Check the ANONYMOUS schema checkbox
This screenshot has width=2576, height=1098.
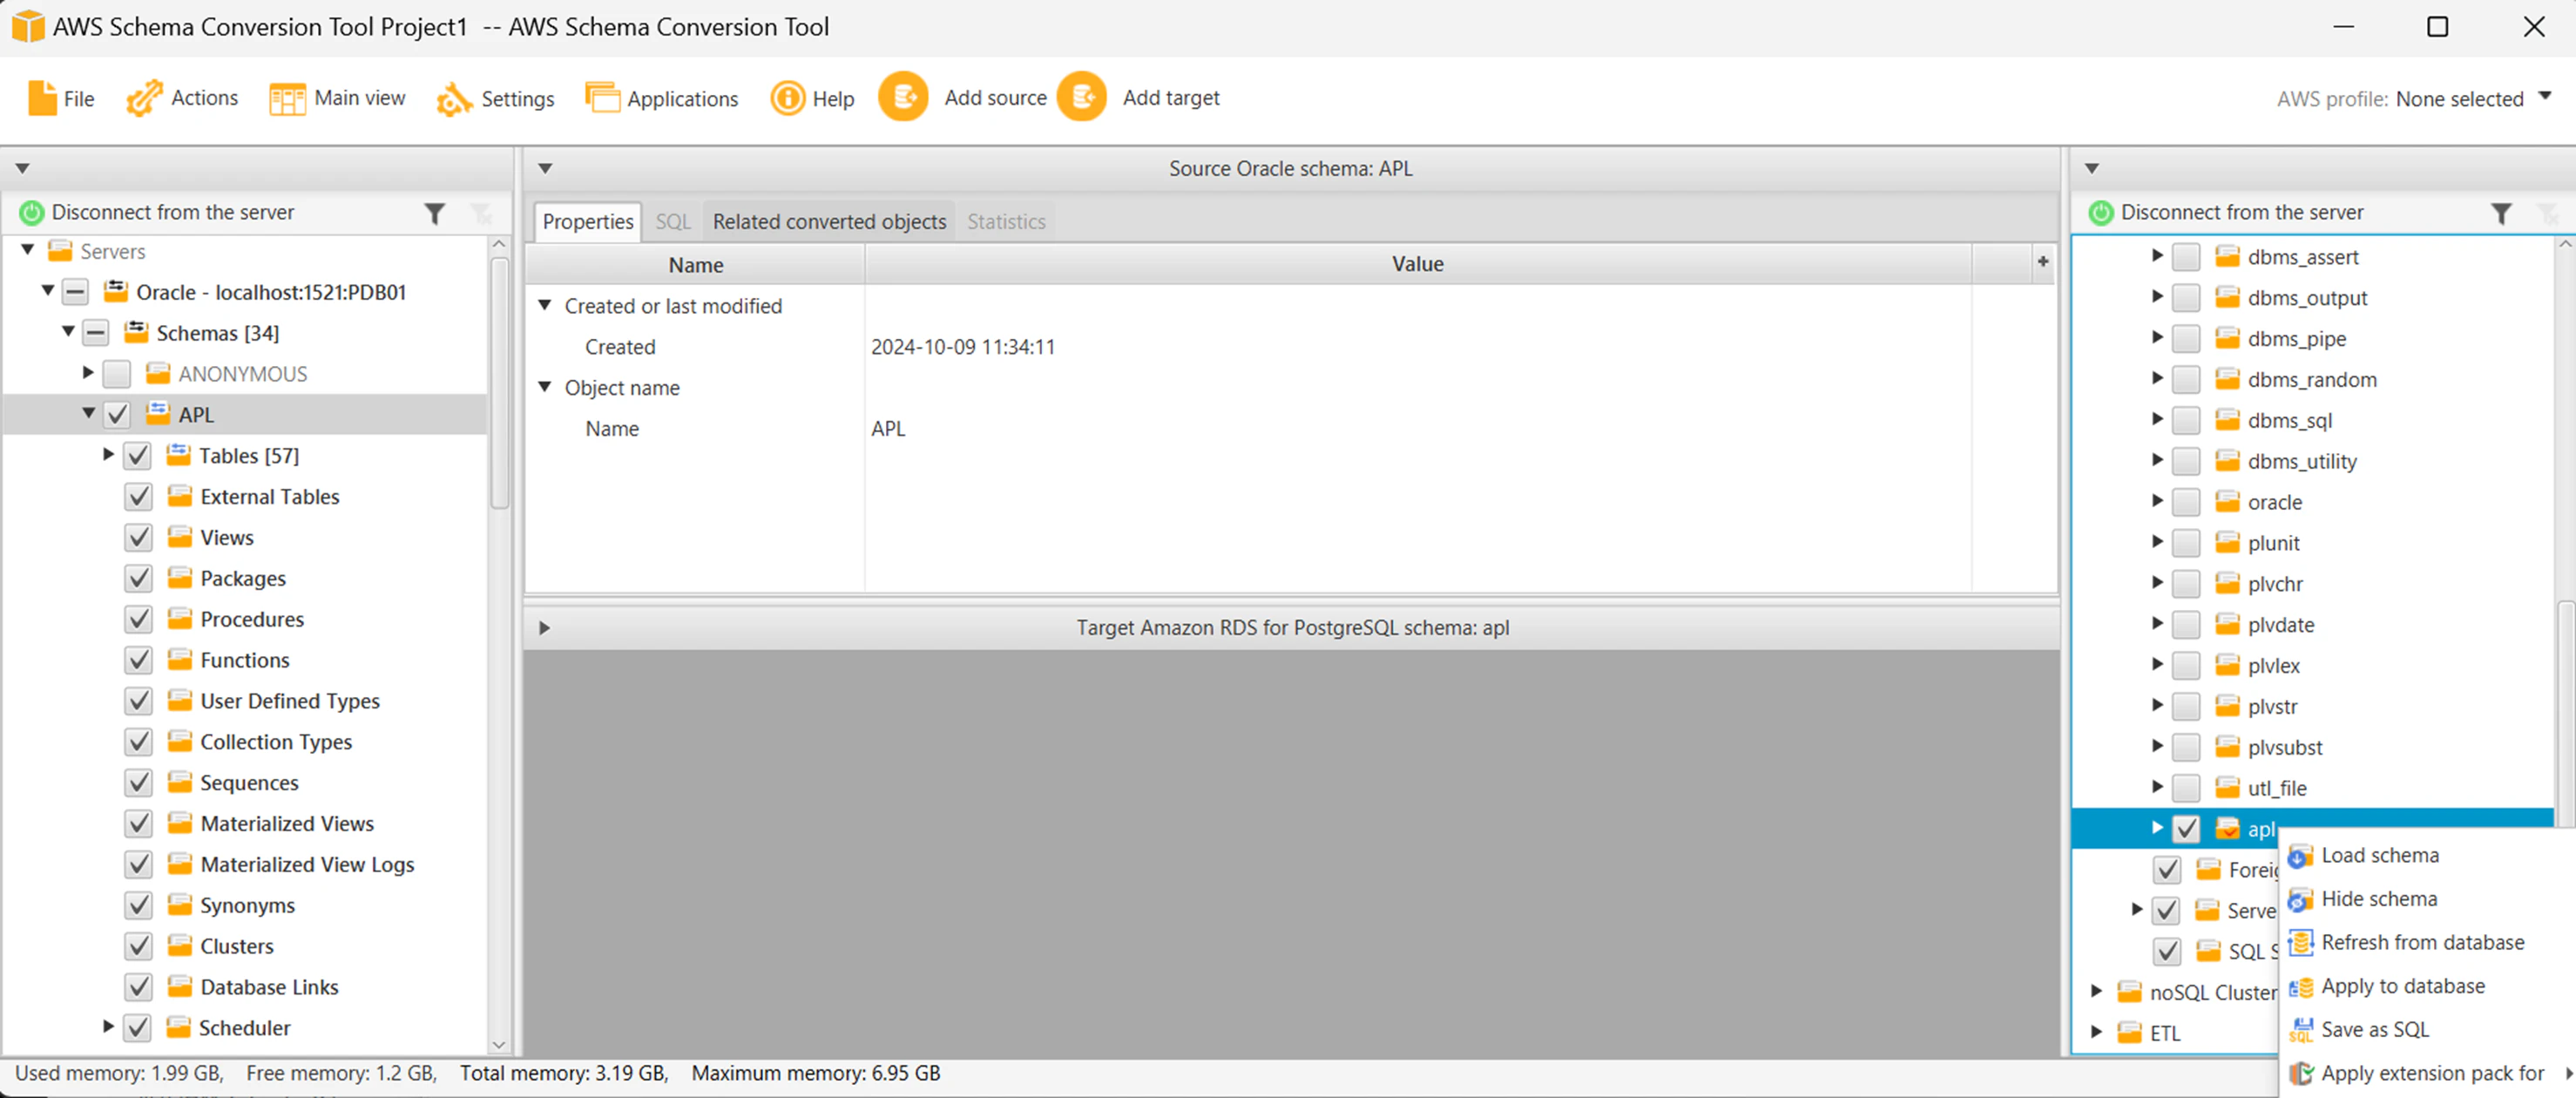point(117,374)
